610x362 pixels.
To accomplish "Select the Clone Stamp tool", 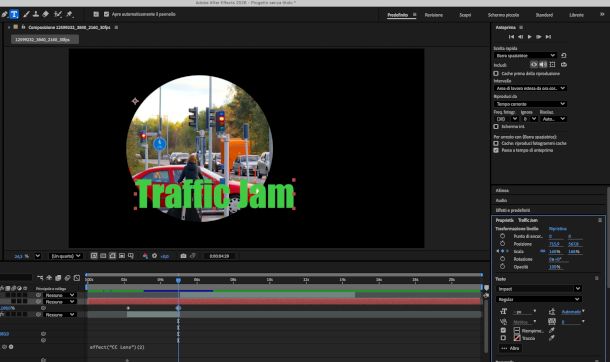I will click(36, 14).
